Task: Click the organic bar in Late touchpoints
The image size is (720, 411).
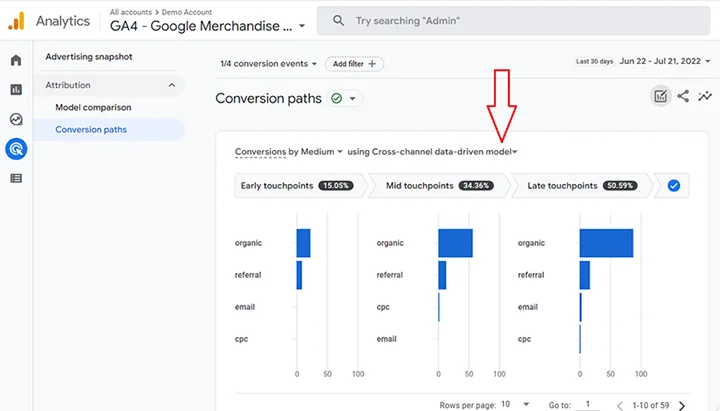Action: [606, 243]
